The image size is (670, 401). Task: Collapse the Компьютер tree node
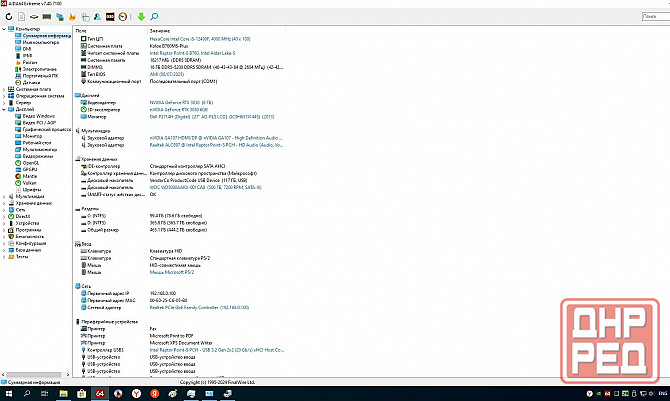coord(5,29)
